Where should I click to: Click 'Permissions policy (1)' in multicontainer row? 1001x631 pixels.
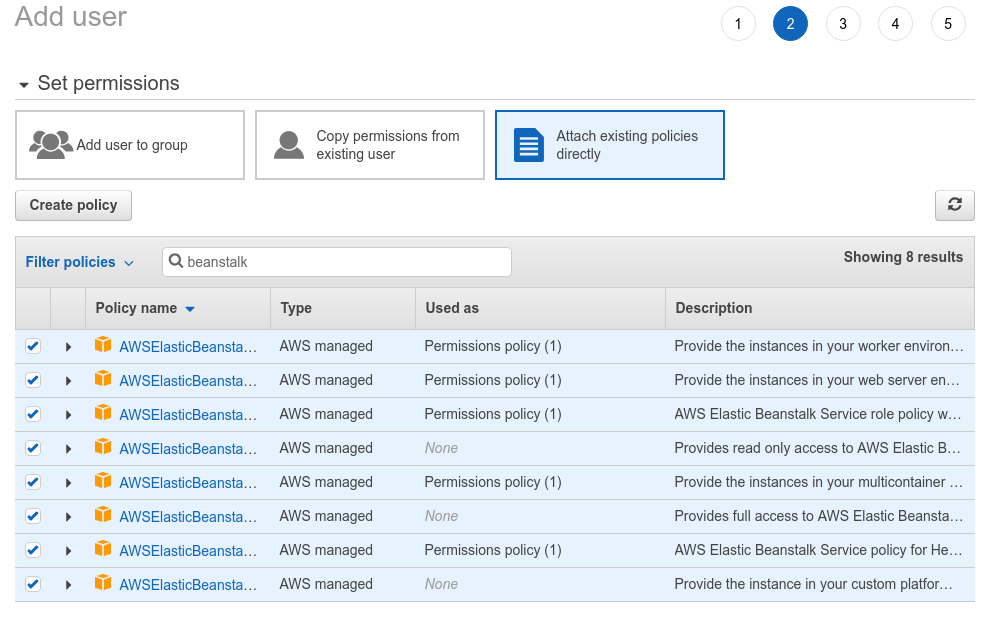pyautogui.click(x=493, y=482)
